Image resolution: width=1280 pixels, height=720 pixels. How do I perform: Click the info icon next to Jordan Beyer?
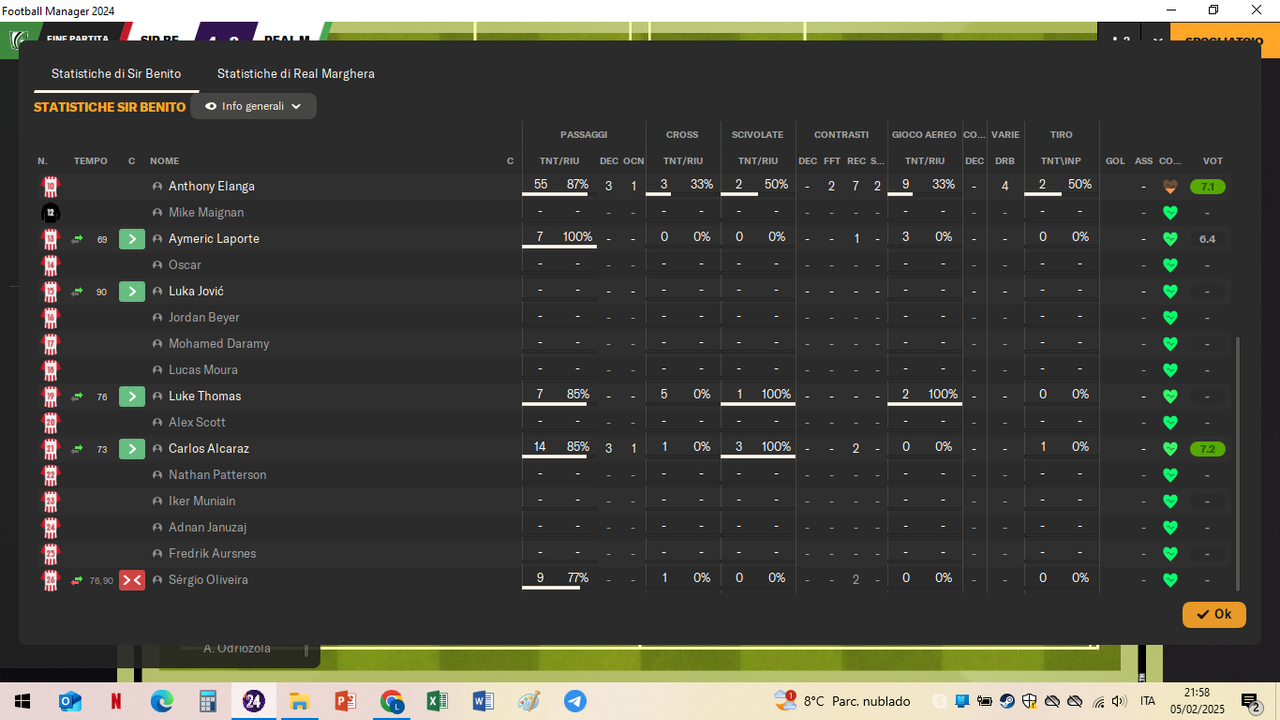tap(157, 317)
